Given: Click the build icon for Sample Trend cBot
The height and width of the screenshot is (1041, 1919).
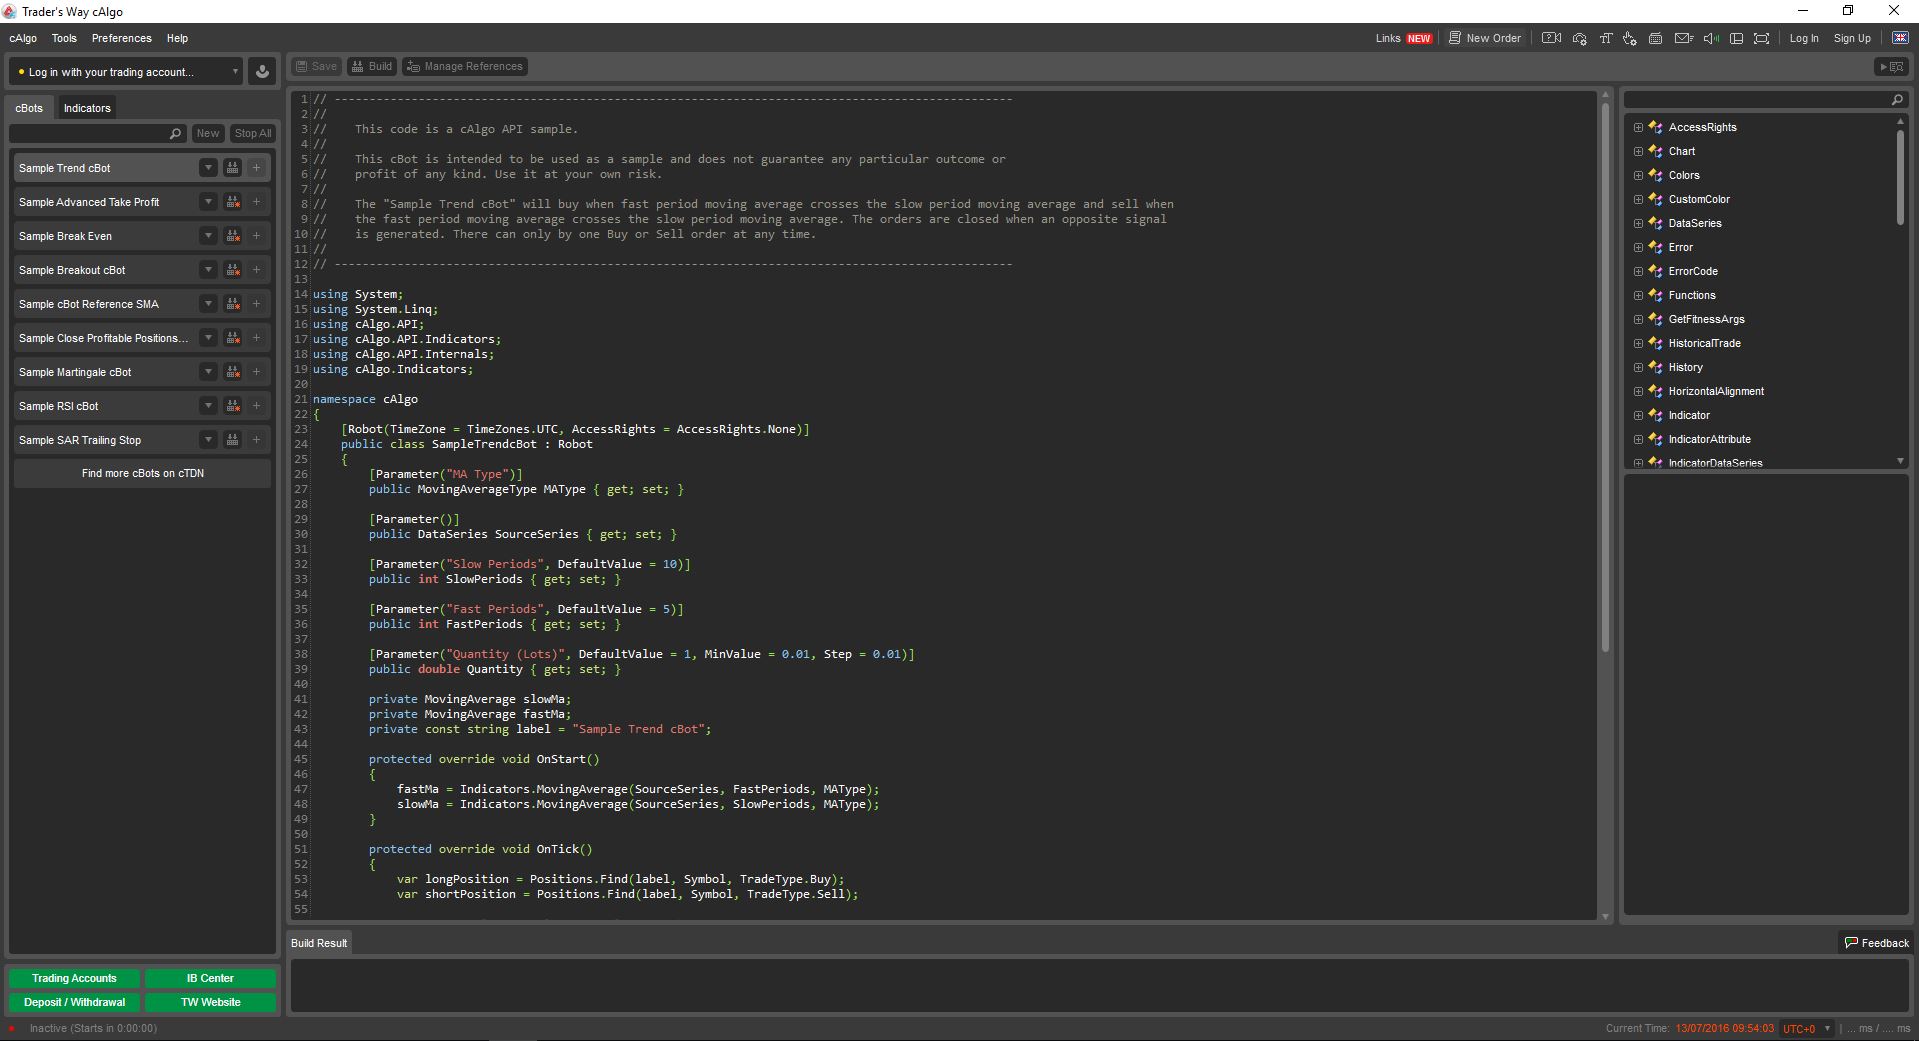Looking at the screenshot, I should coord(233,168).
